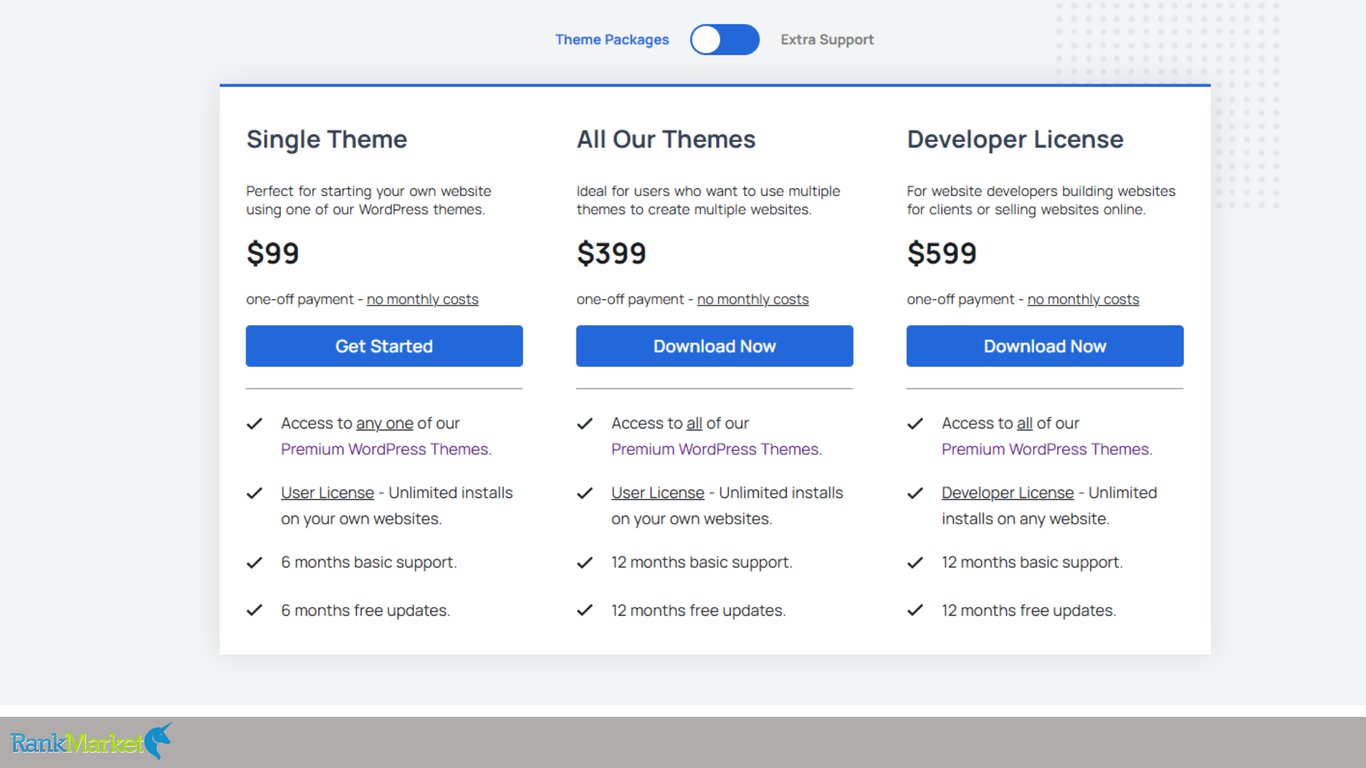The image size is (1366, 768).
Task: Click the underlined Developer License feature link
Action: (1008, 493)
